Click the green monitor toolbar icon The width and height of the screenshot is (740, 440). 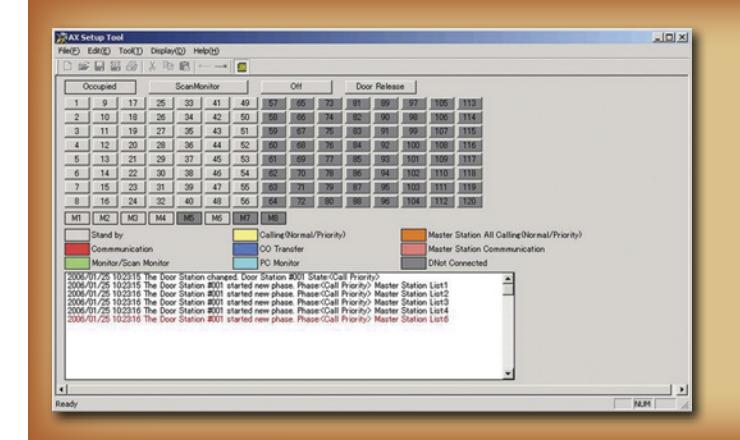pos(242,67)
